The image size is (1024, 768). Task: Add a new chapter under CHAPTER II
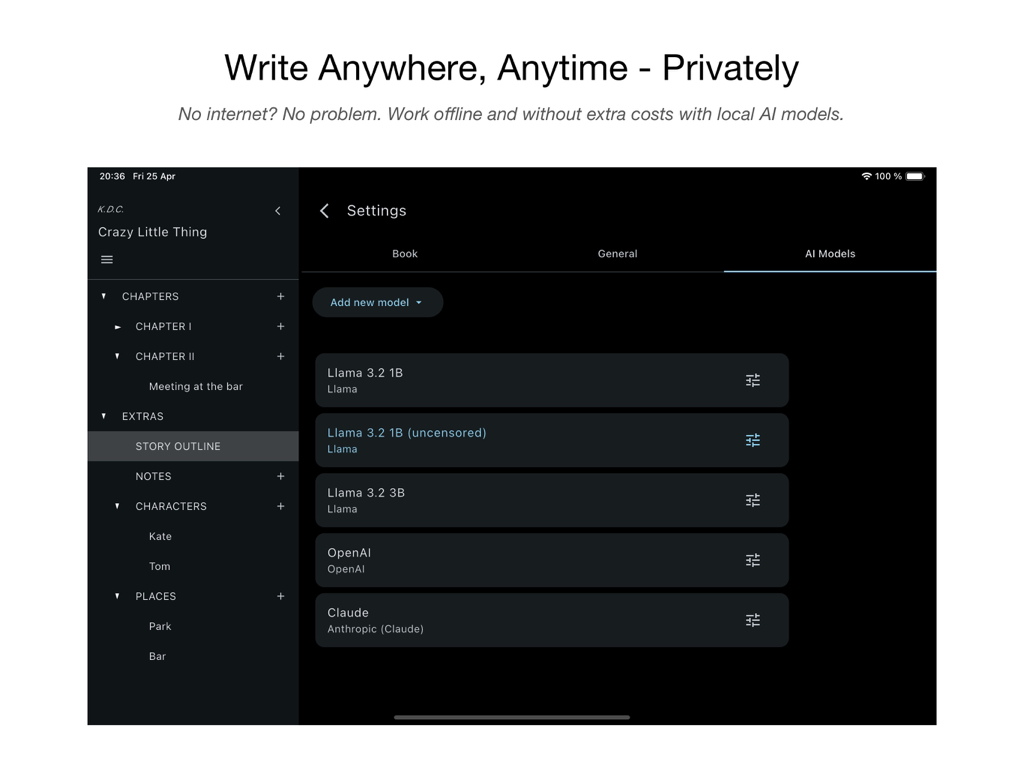click(281, 356)
